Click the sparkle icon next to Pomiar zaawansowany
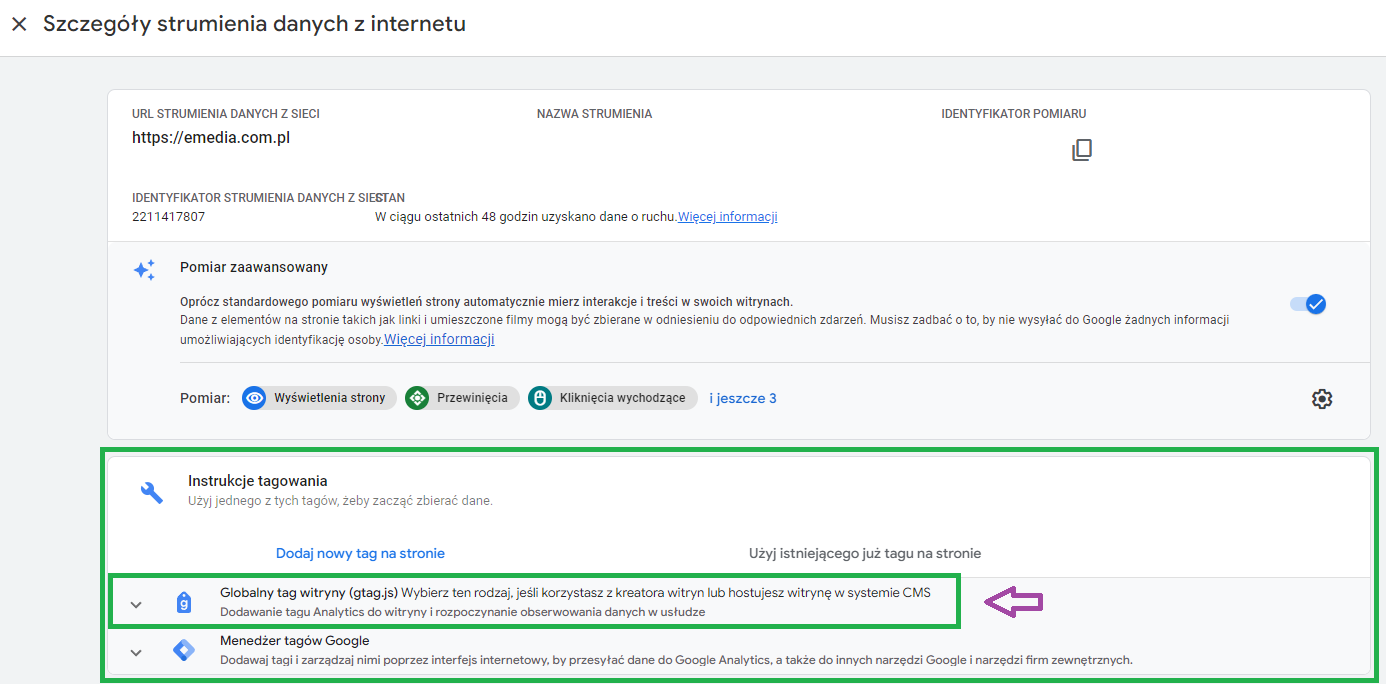The height and width of the screenshot is (685, 1386). click(x=144, y=269)
